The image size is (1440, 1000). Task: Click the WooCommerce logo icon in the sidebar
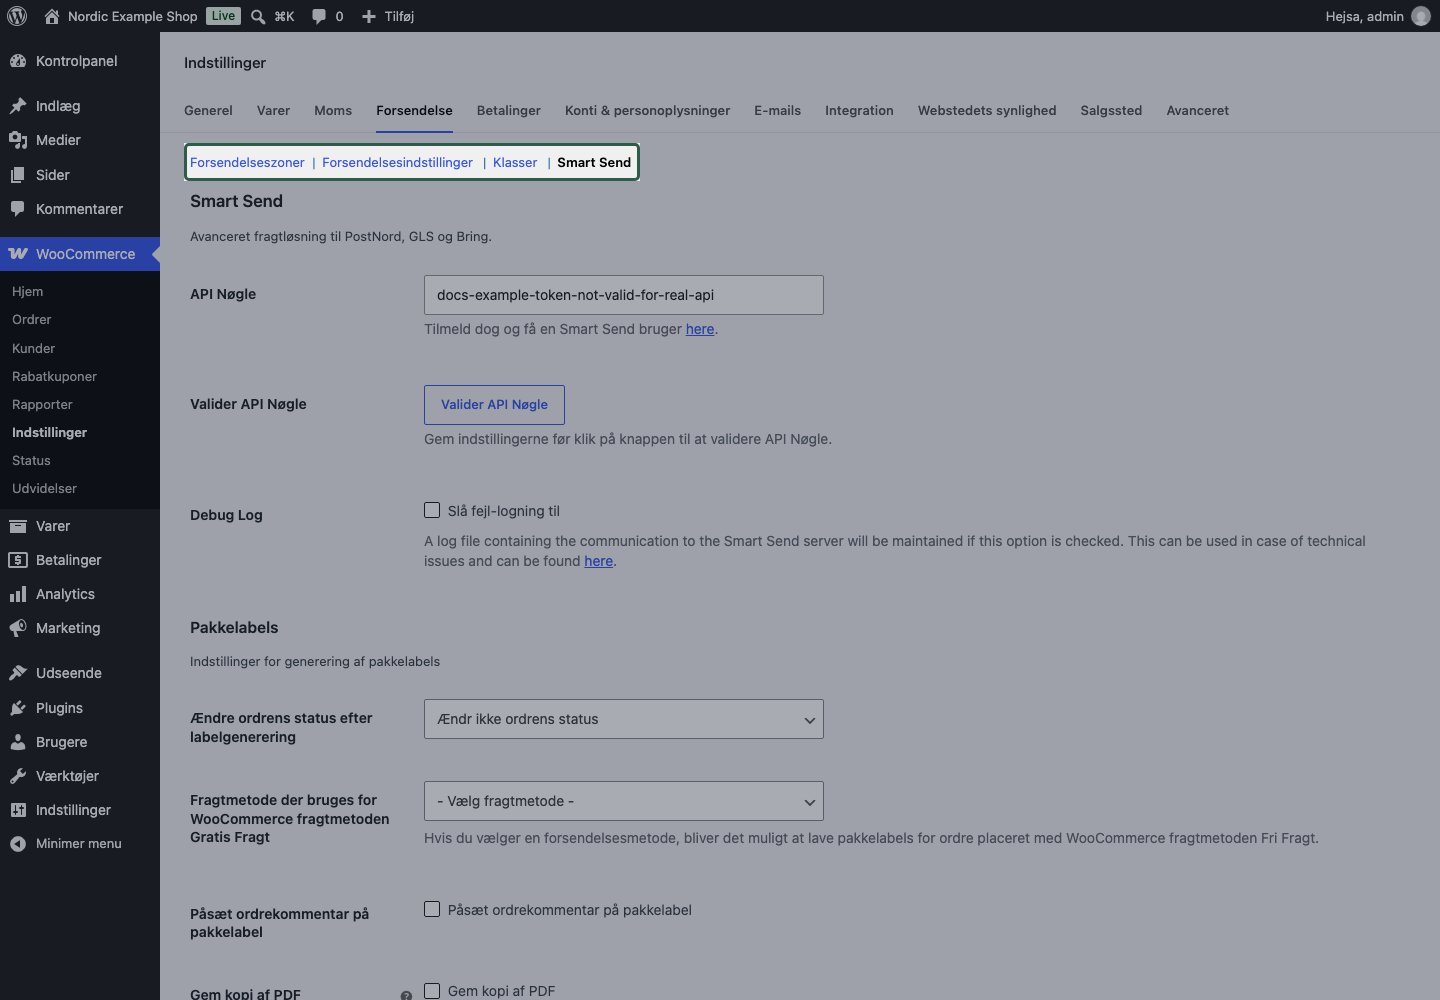pyautogui.click(x=18, y=254)
